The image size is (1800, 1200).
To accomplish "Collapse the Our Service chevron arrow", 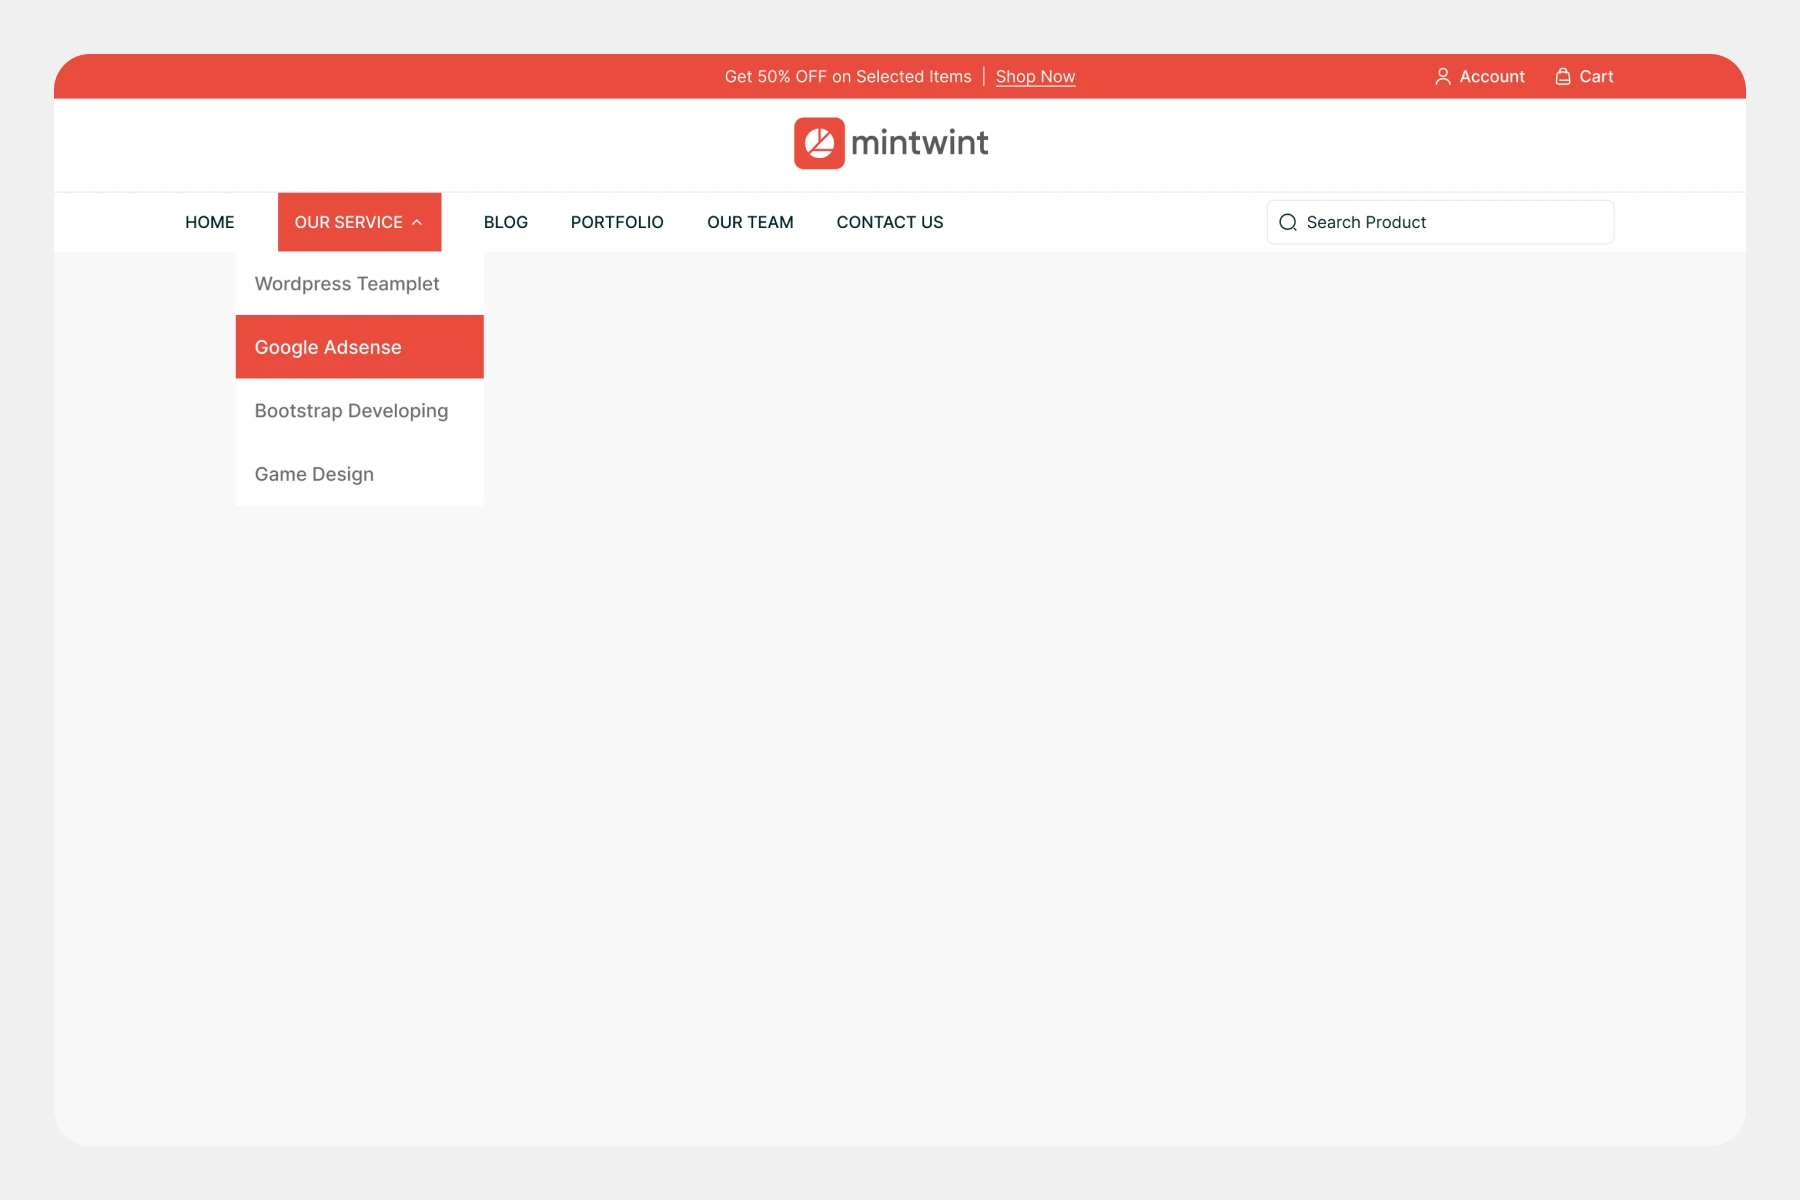I will point(417,223).
